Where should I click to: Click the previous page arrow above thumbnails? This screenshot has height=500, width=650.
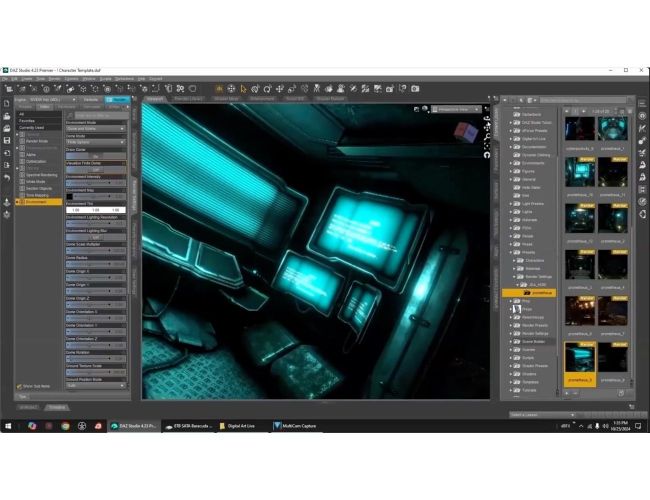pos(567,111)
